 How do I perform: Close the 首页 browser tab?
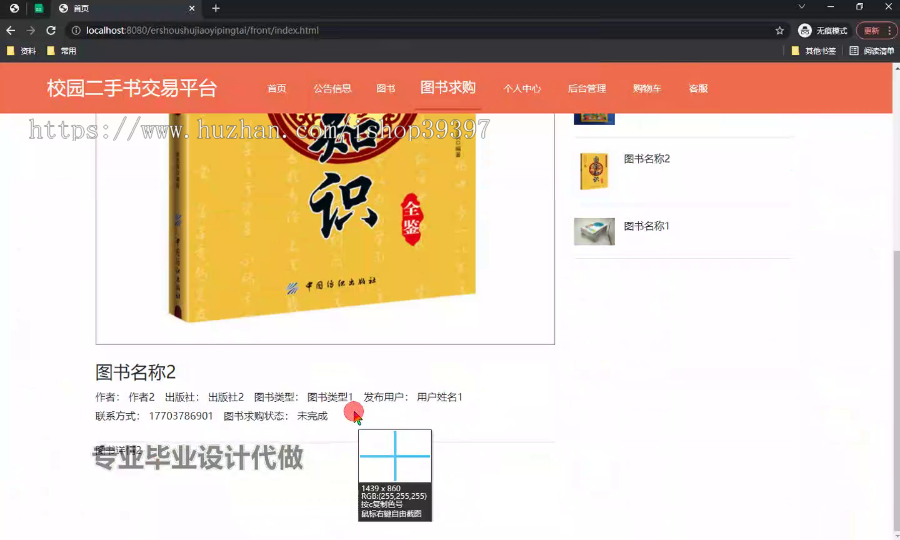pos(192,8)
